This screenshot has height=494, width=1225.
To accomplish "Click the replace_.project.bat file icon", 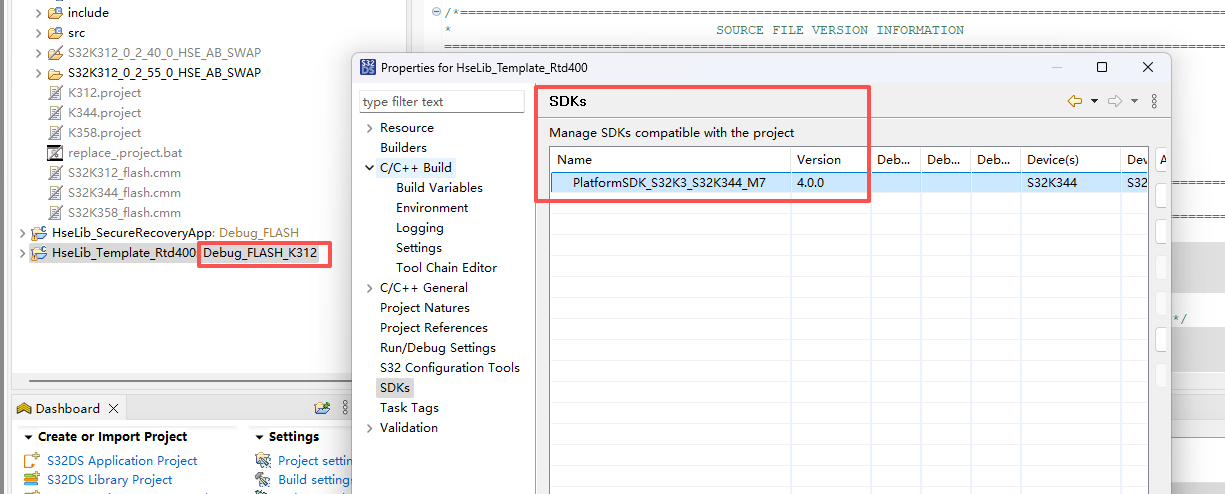I will point(56,153).
